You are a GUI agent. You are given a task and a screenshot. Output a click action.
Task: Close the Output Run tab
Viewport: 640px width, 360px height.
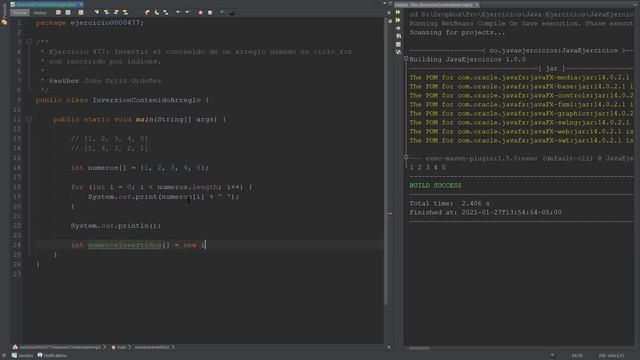coord(477,4)
